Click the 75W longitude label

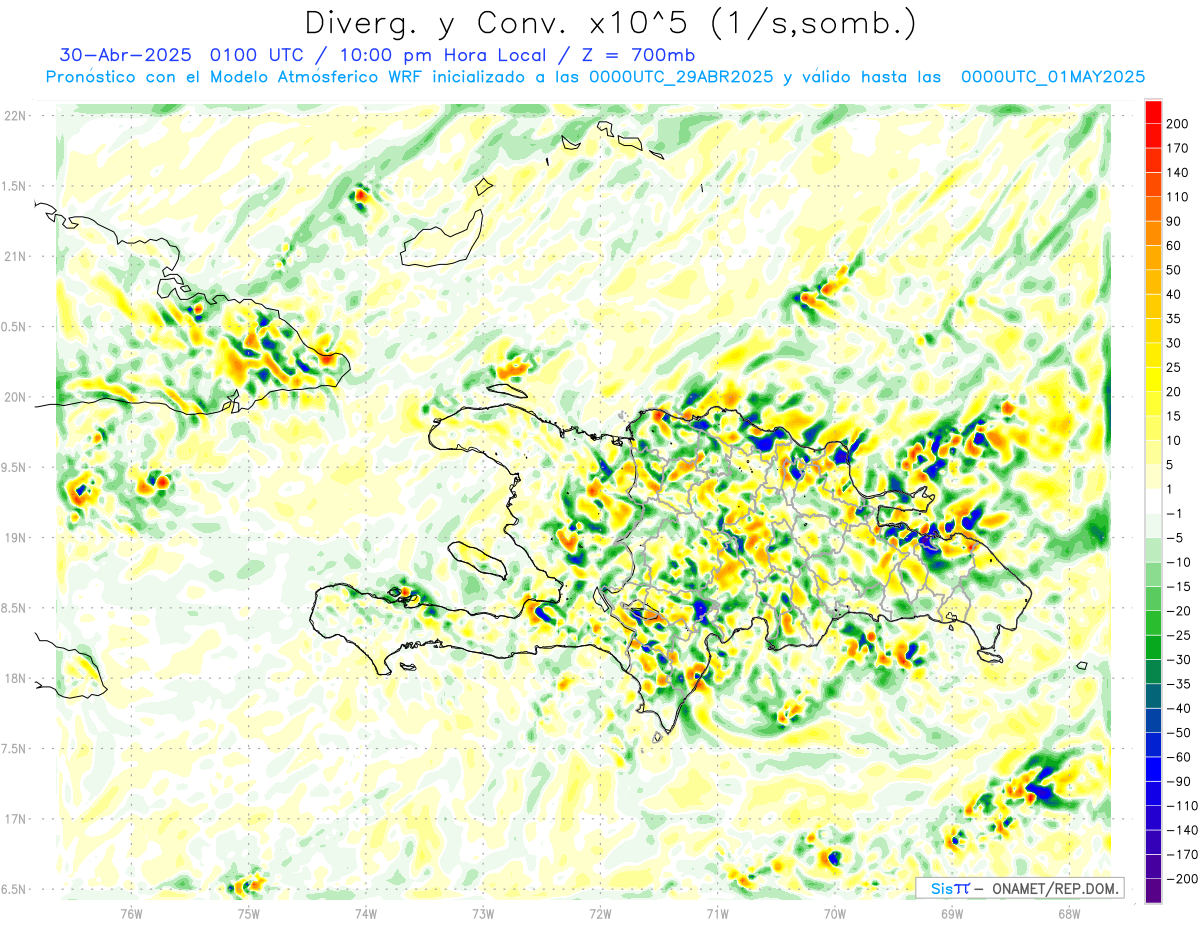(249, 913)
